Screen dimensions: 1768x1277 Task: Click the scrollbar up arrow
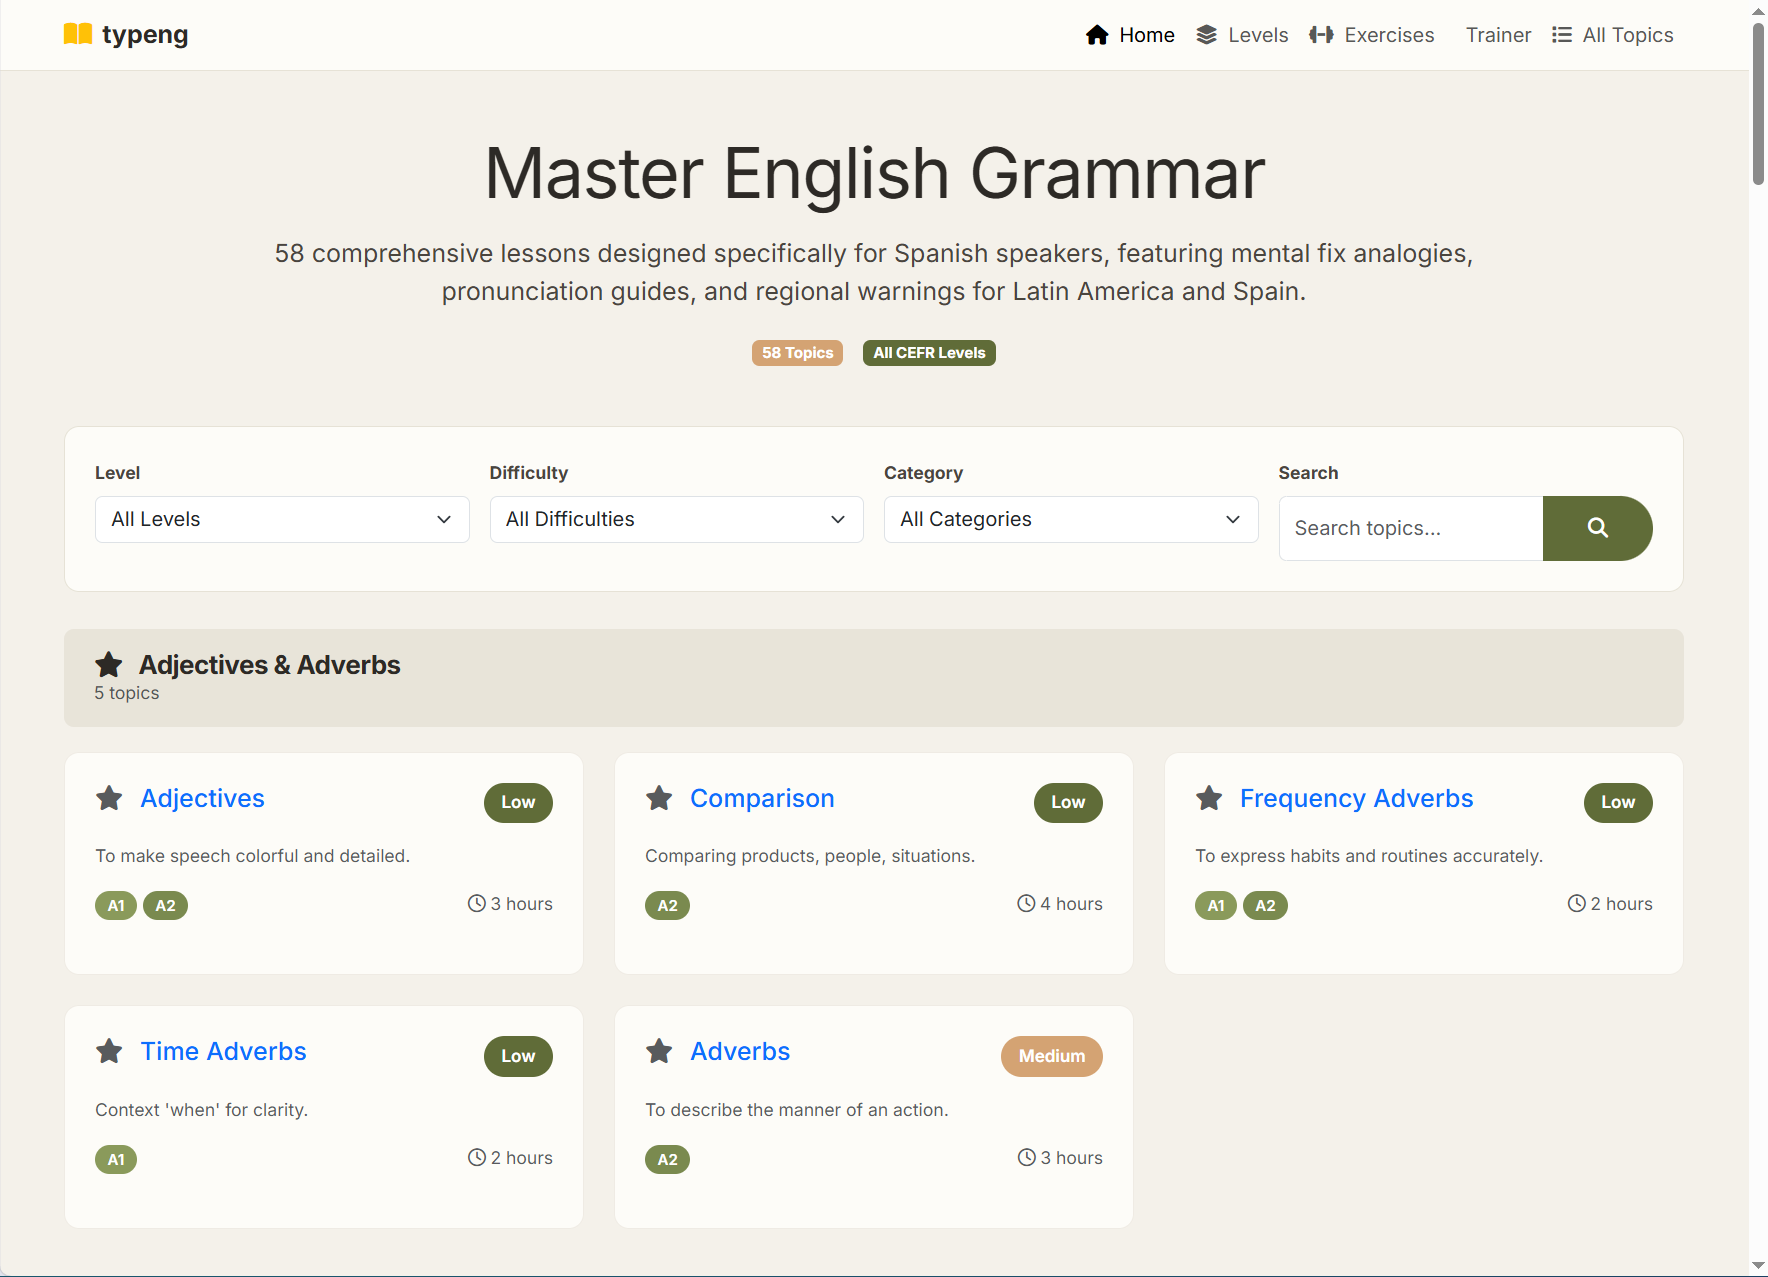coord(1758,11)
